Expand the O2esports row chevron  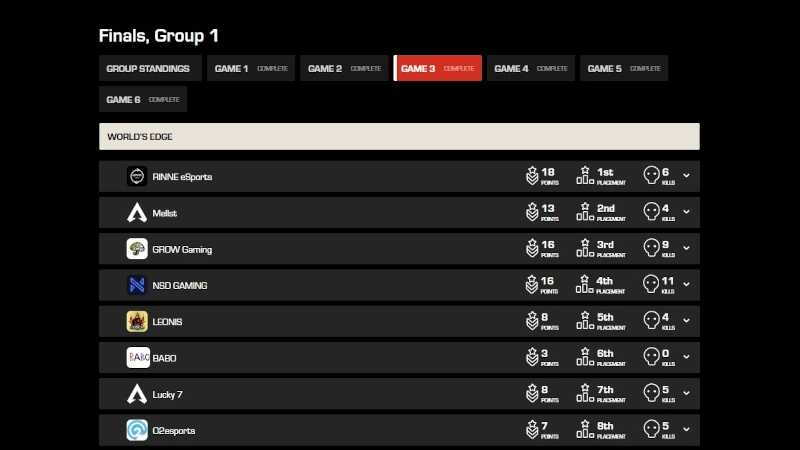(x=686, y=429)
